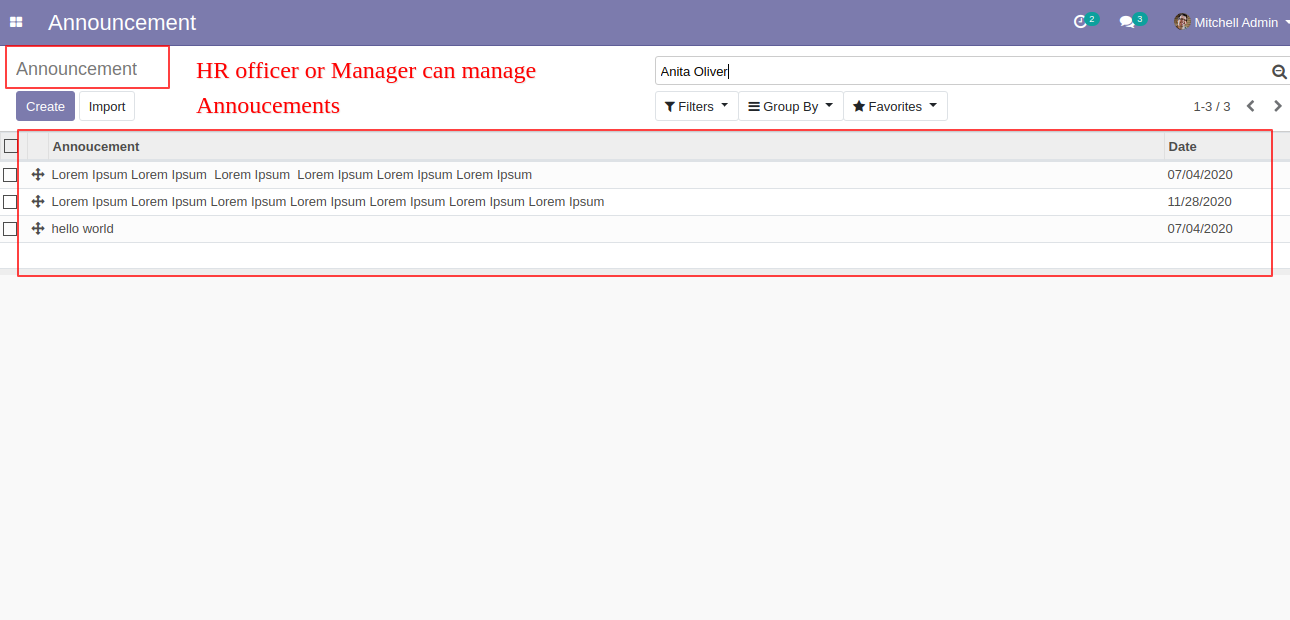This screenshot has width=1290, height=620.
Task: Click the search magnifier icon
Action: tap(1278, 72)
